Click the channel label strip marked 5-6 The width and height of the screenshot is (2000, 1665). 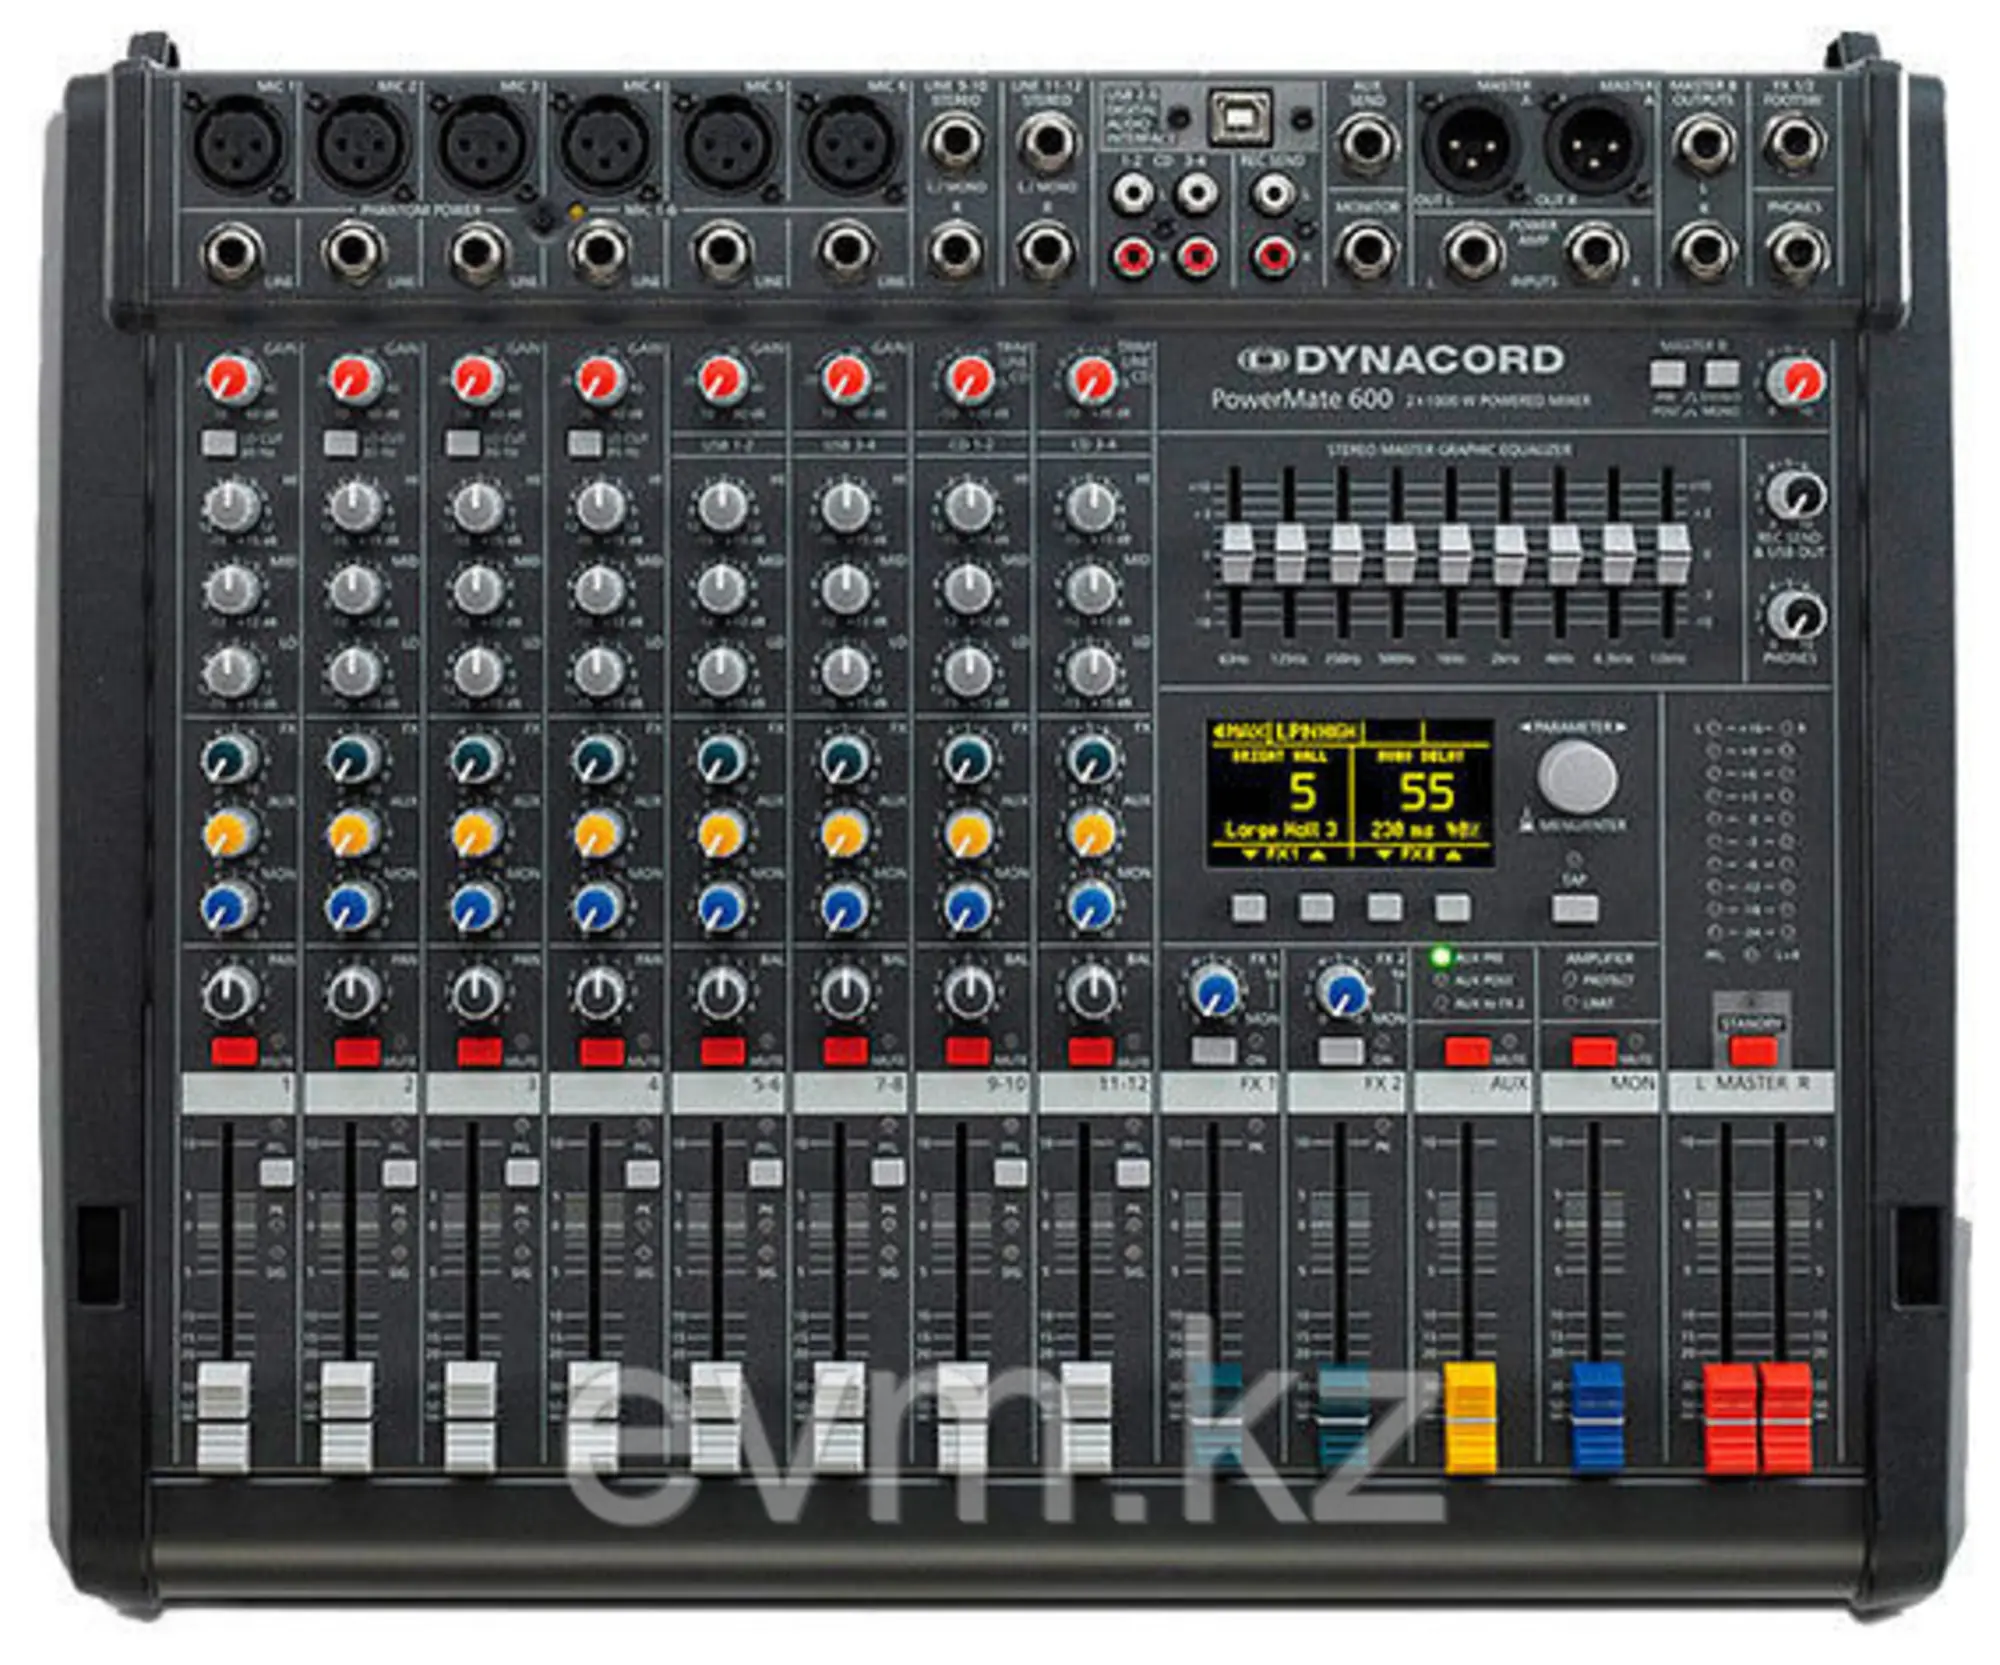coord(728,1092)
